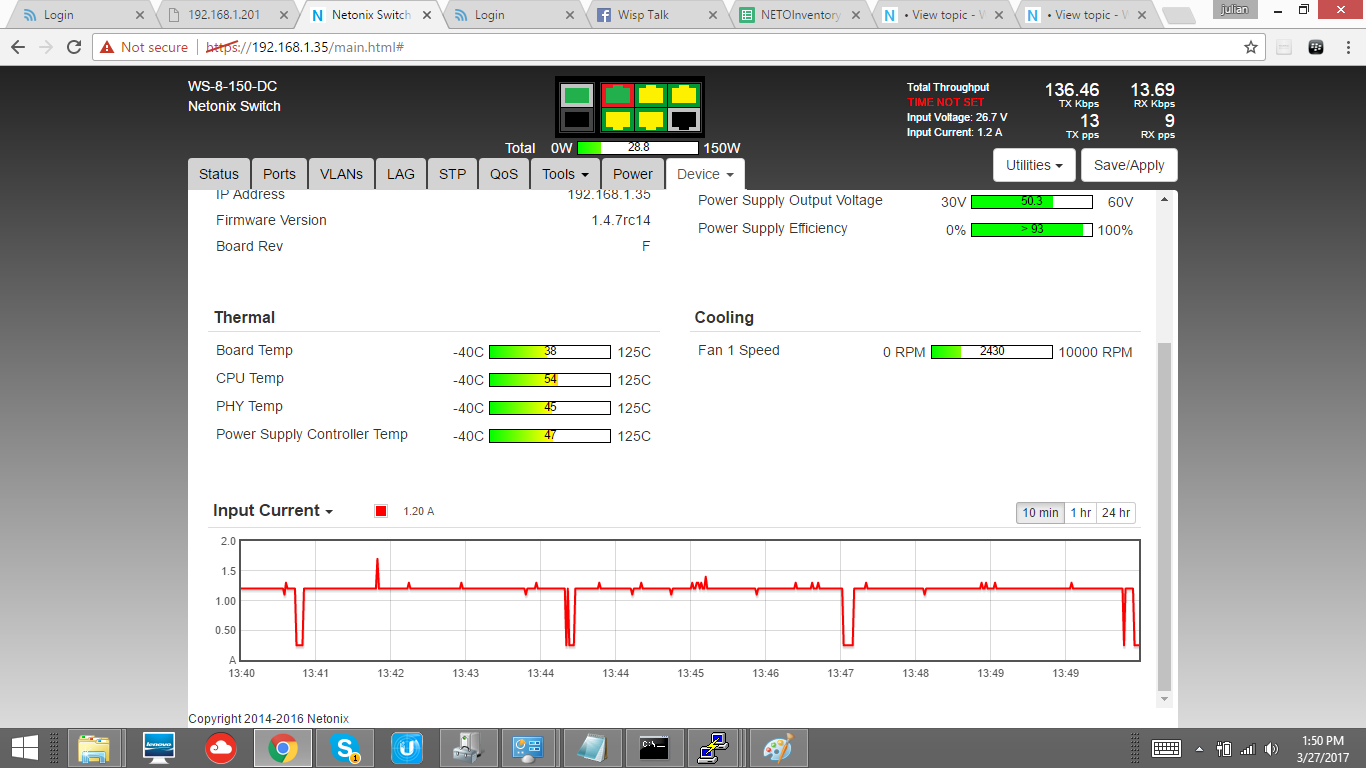Switch graph range to 1 hr

tap(1080, 513)
